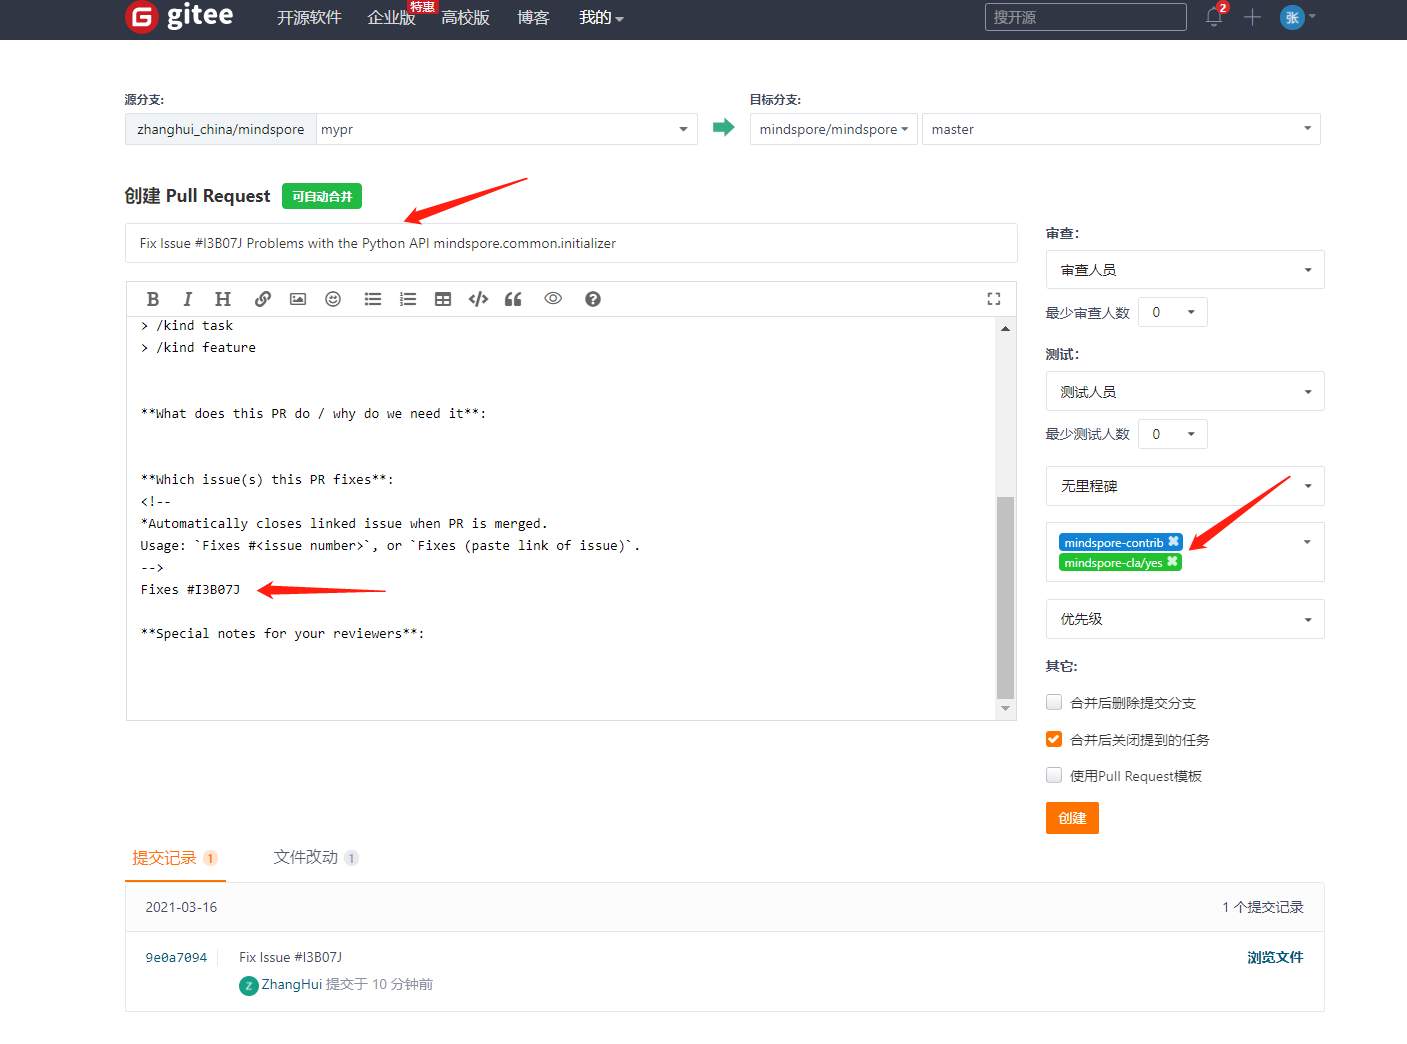Insert a blockquote
This screenshot has height=1044, width=1407.
click(x=513, y=299)
